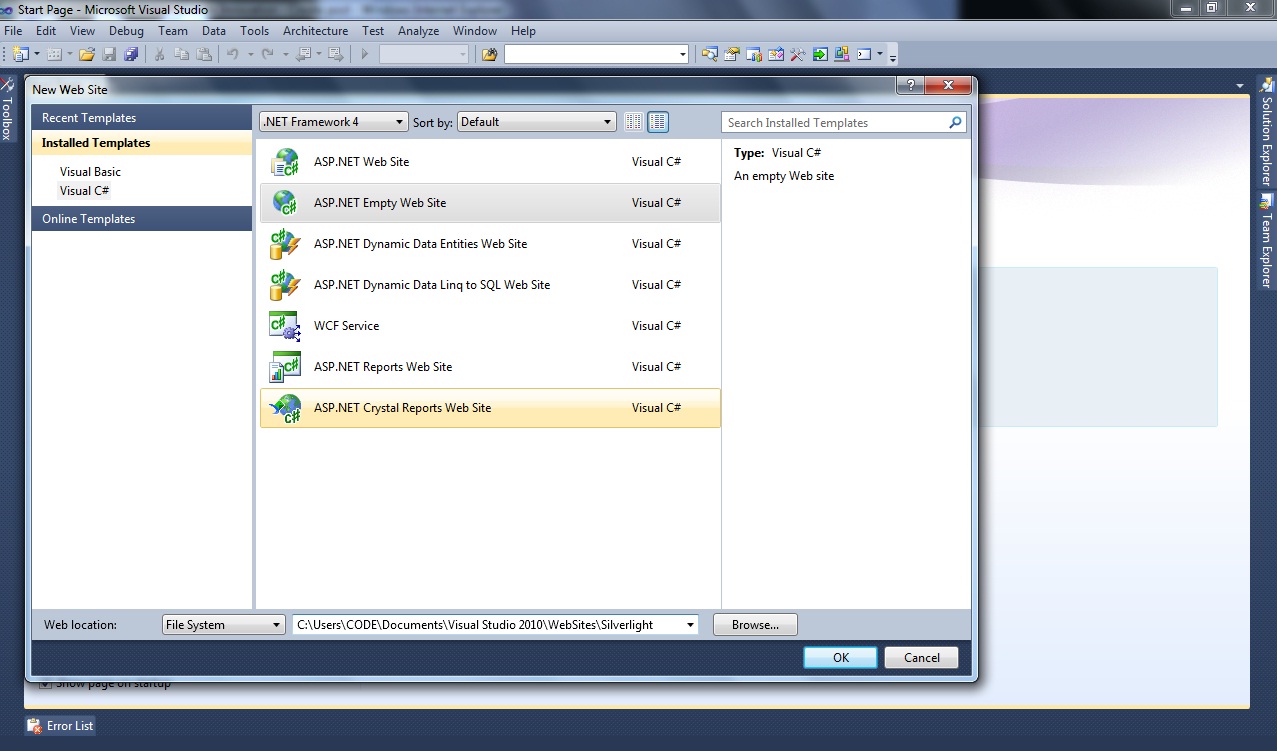
Task: Open the File menu
Action: [x=13, y=31]
